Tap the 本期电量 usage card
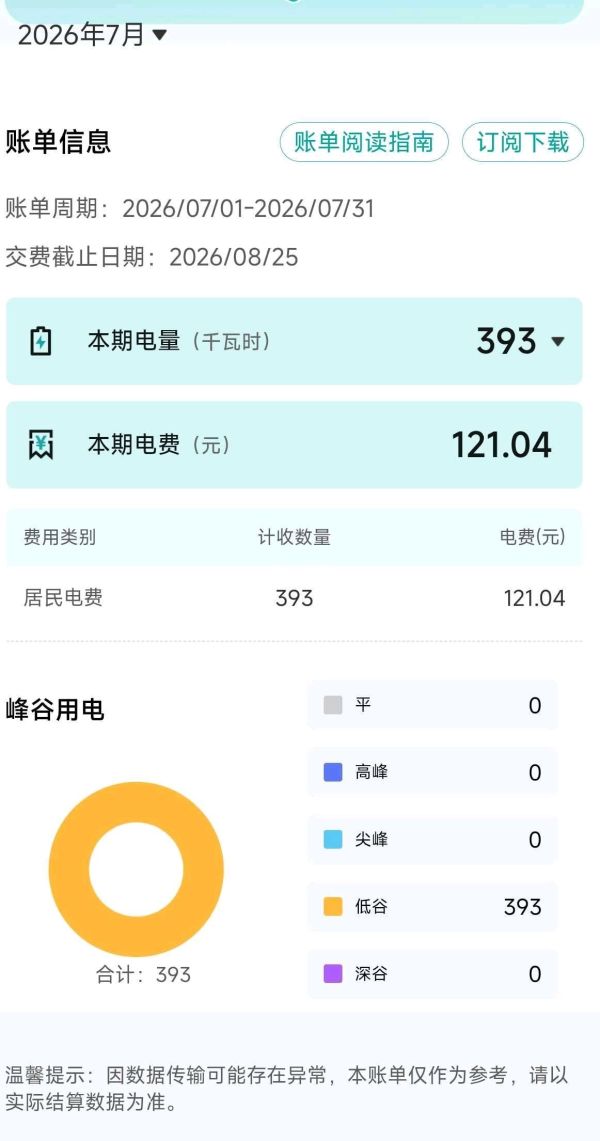This screenshot has height=1141, width=600. [294, 341]
